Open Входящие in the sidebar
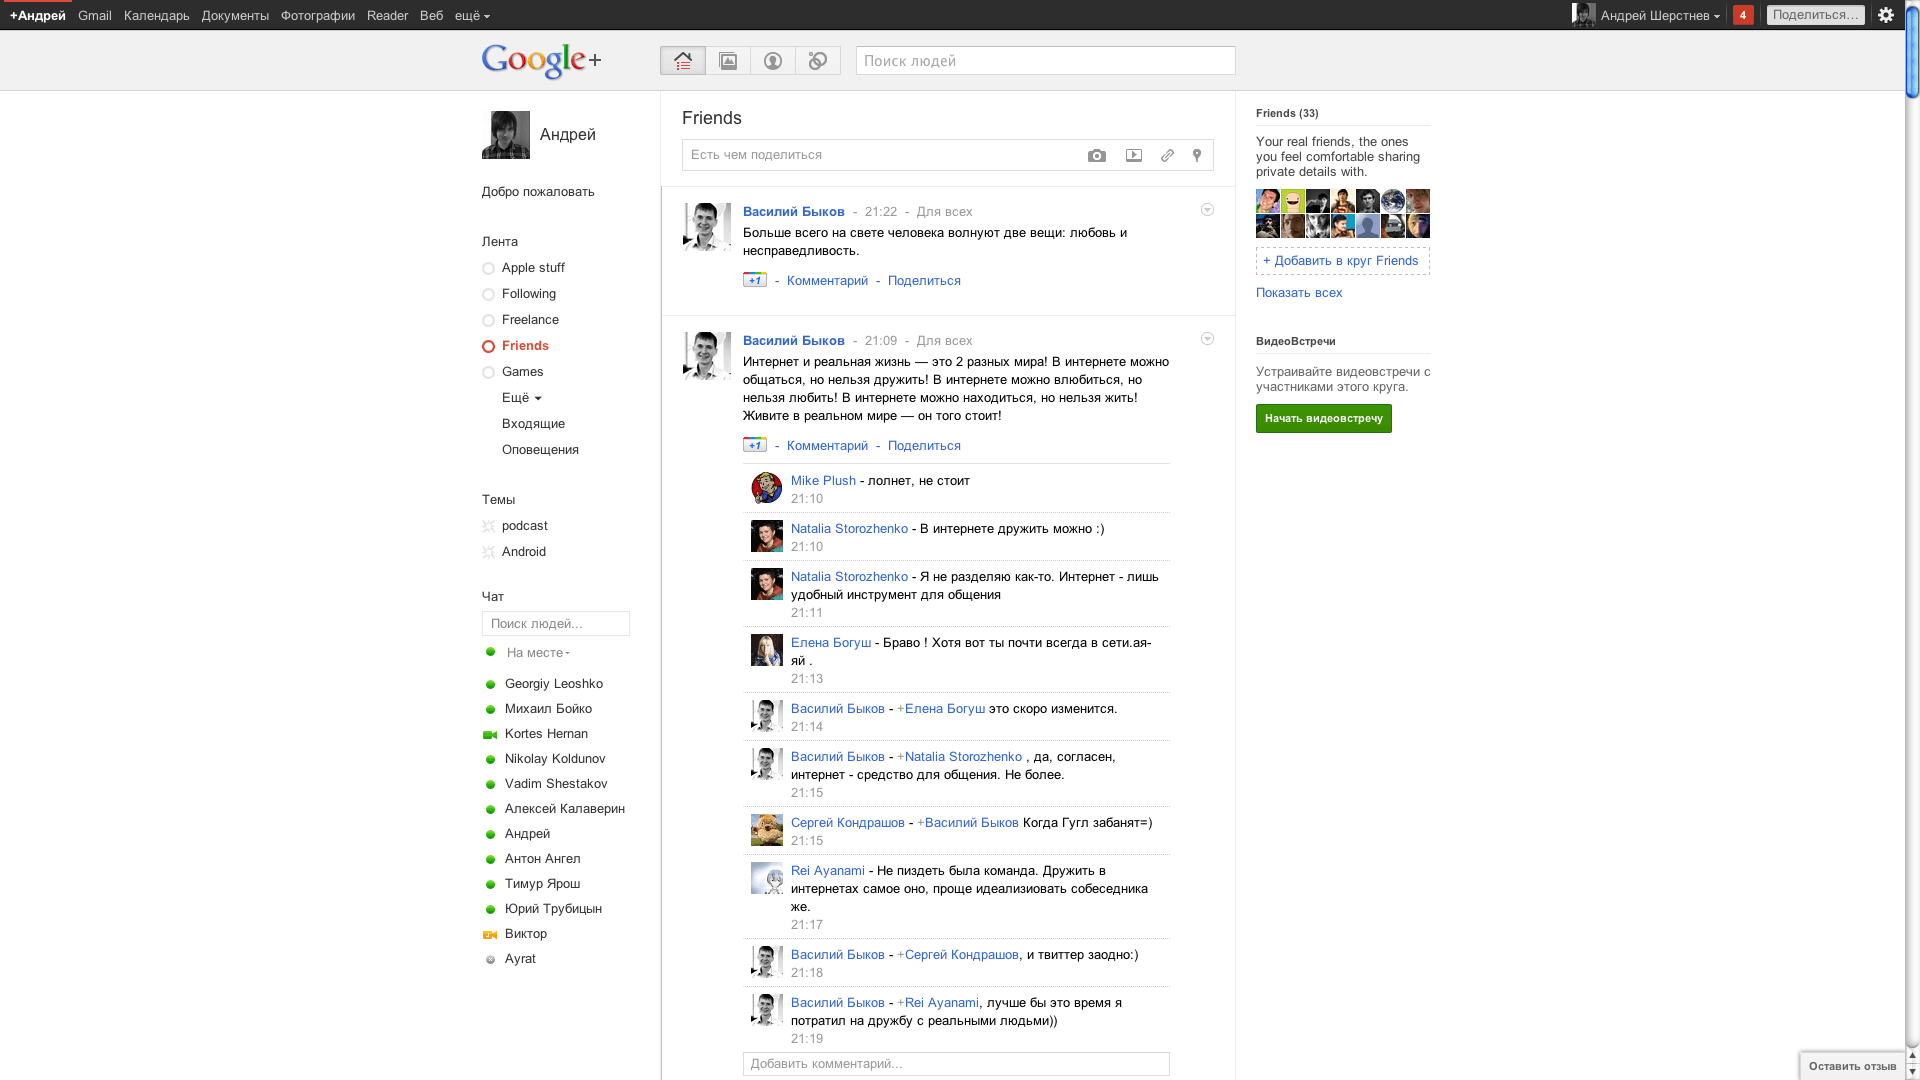 (533, 424)
